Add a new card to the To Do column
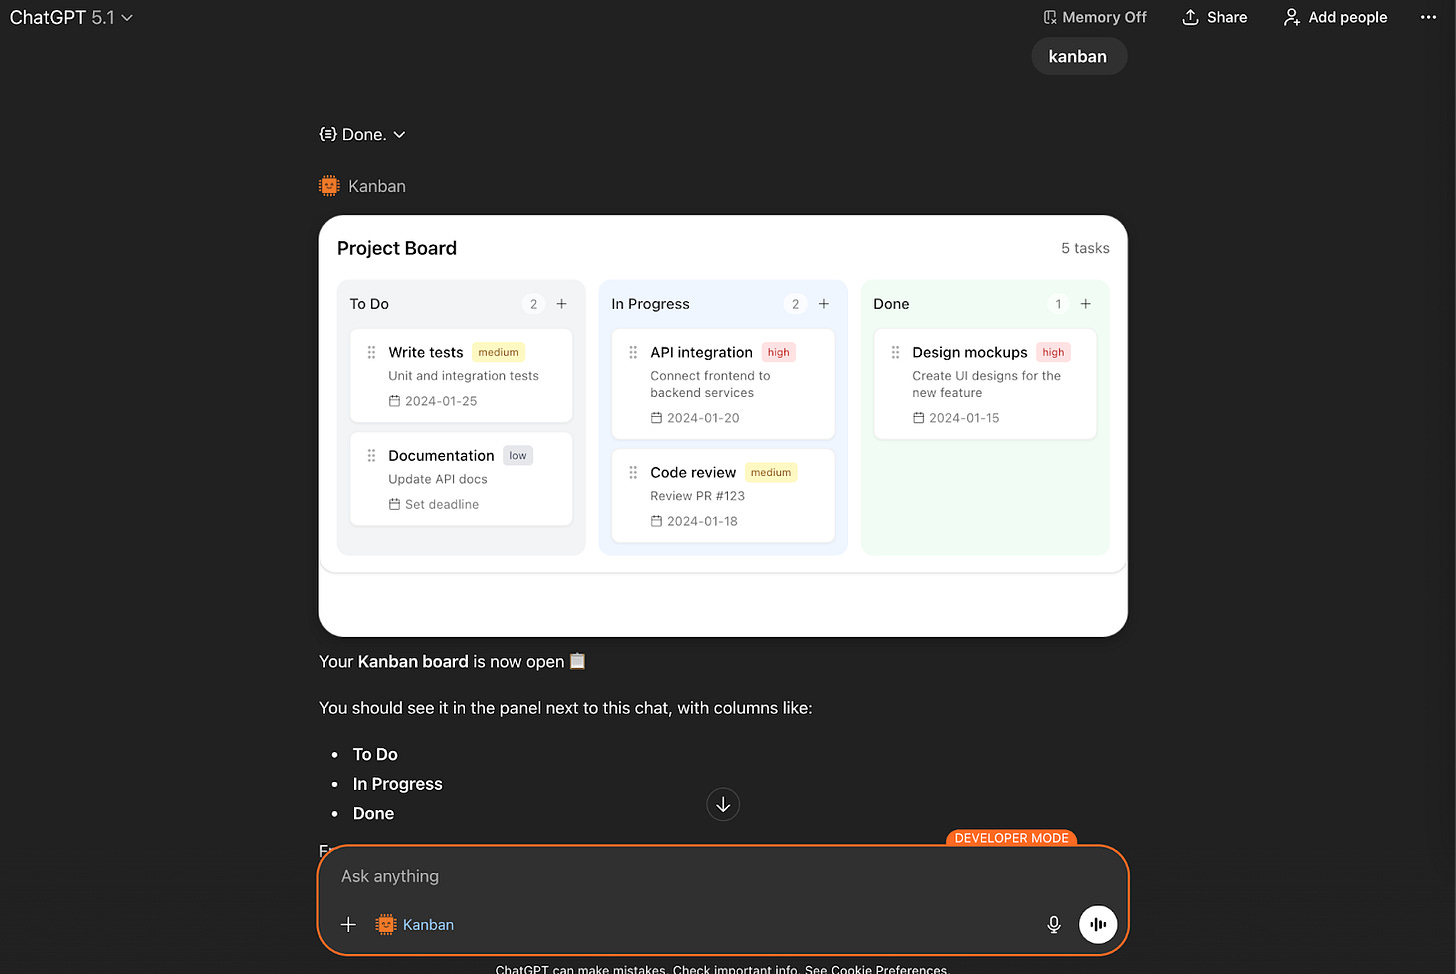The image size is (1456, 974). click(561, 303)
